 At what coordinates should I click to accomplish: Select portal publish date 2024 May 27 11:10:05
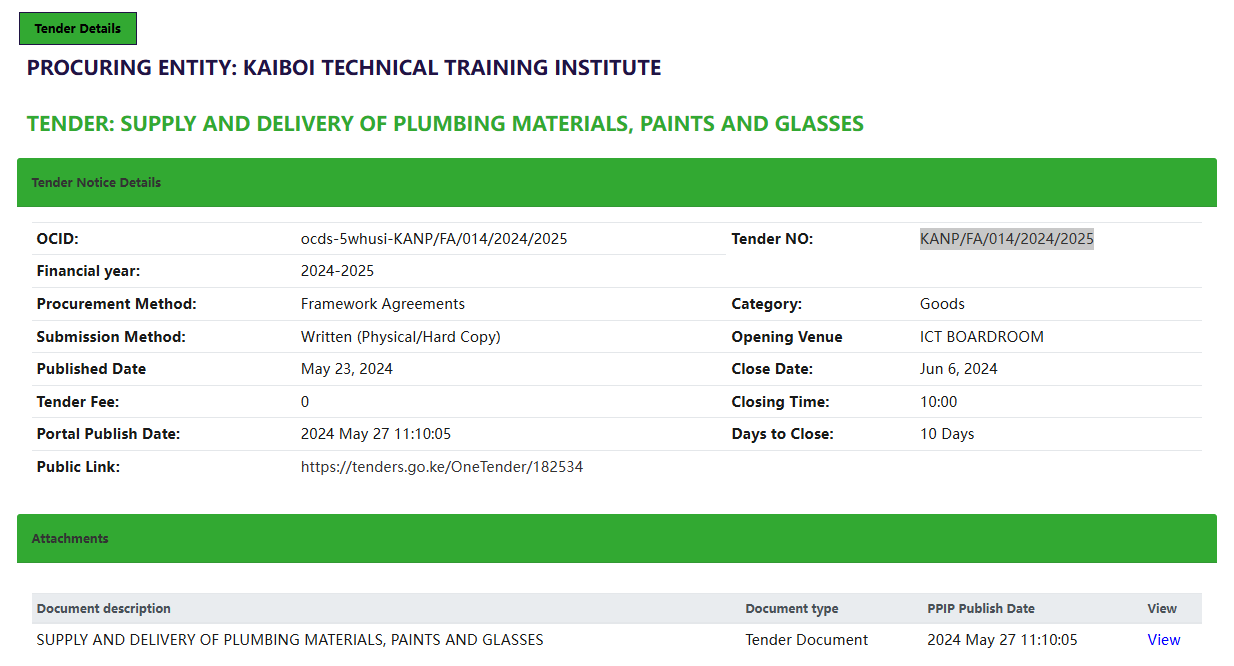tap(376, 434)
